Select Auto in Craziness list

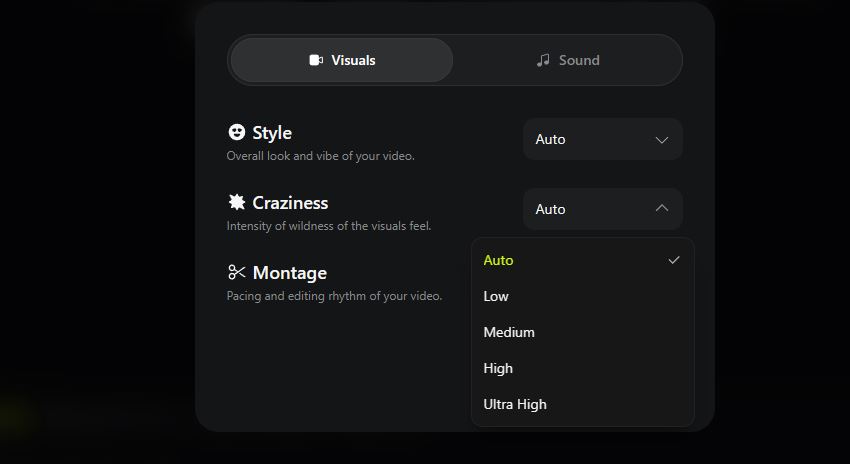[x=499, y=260]
